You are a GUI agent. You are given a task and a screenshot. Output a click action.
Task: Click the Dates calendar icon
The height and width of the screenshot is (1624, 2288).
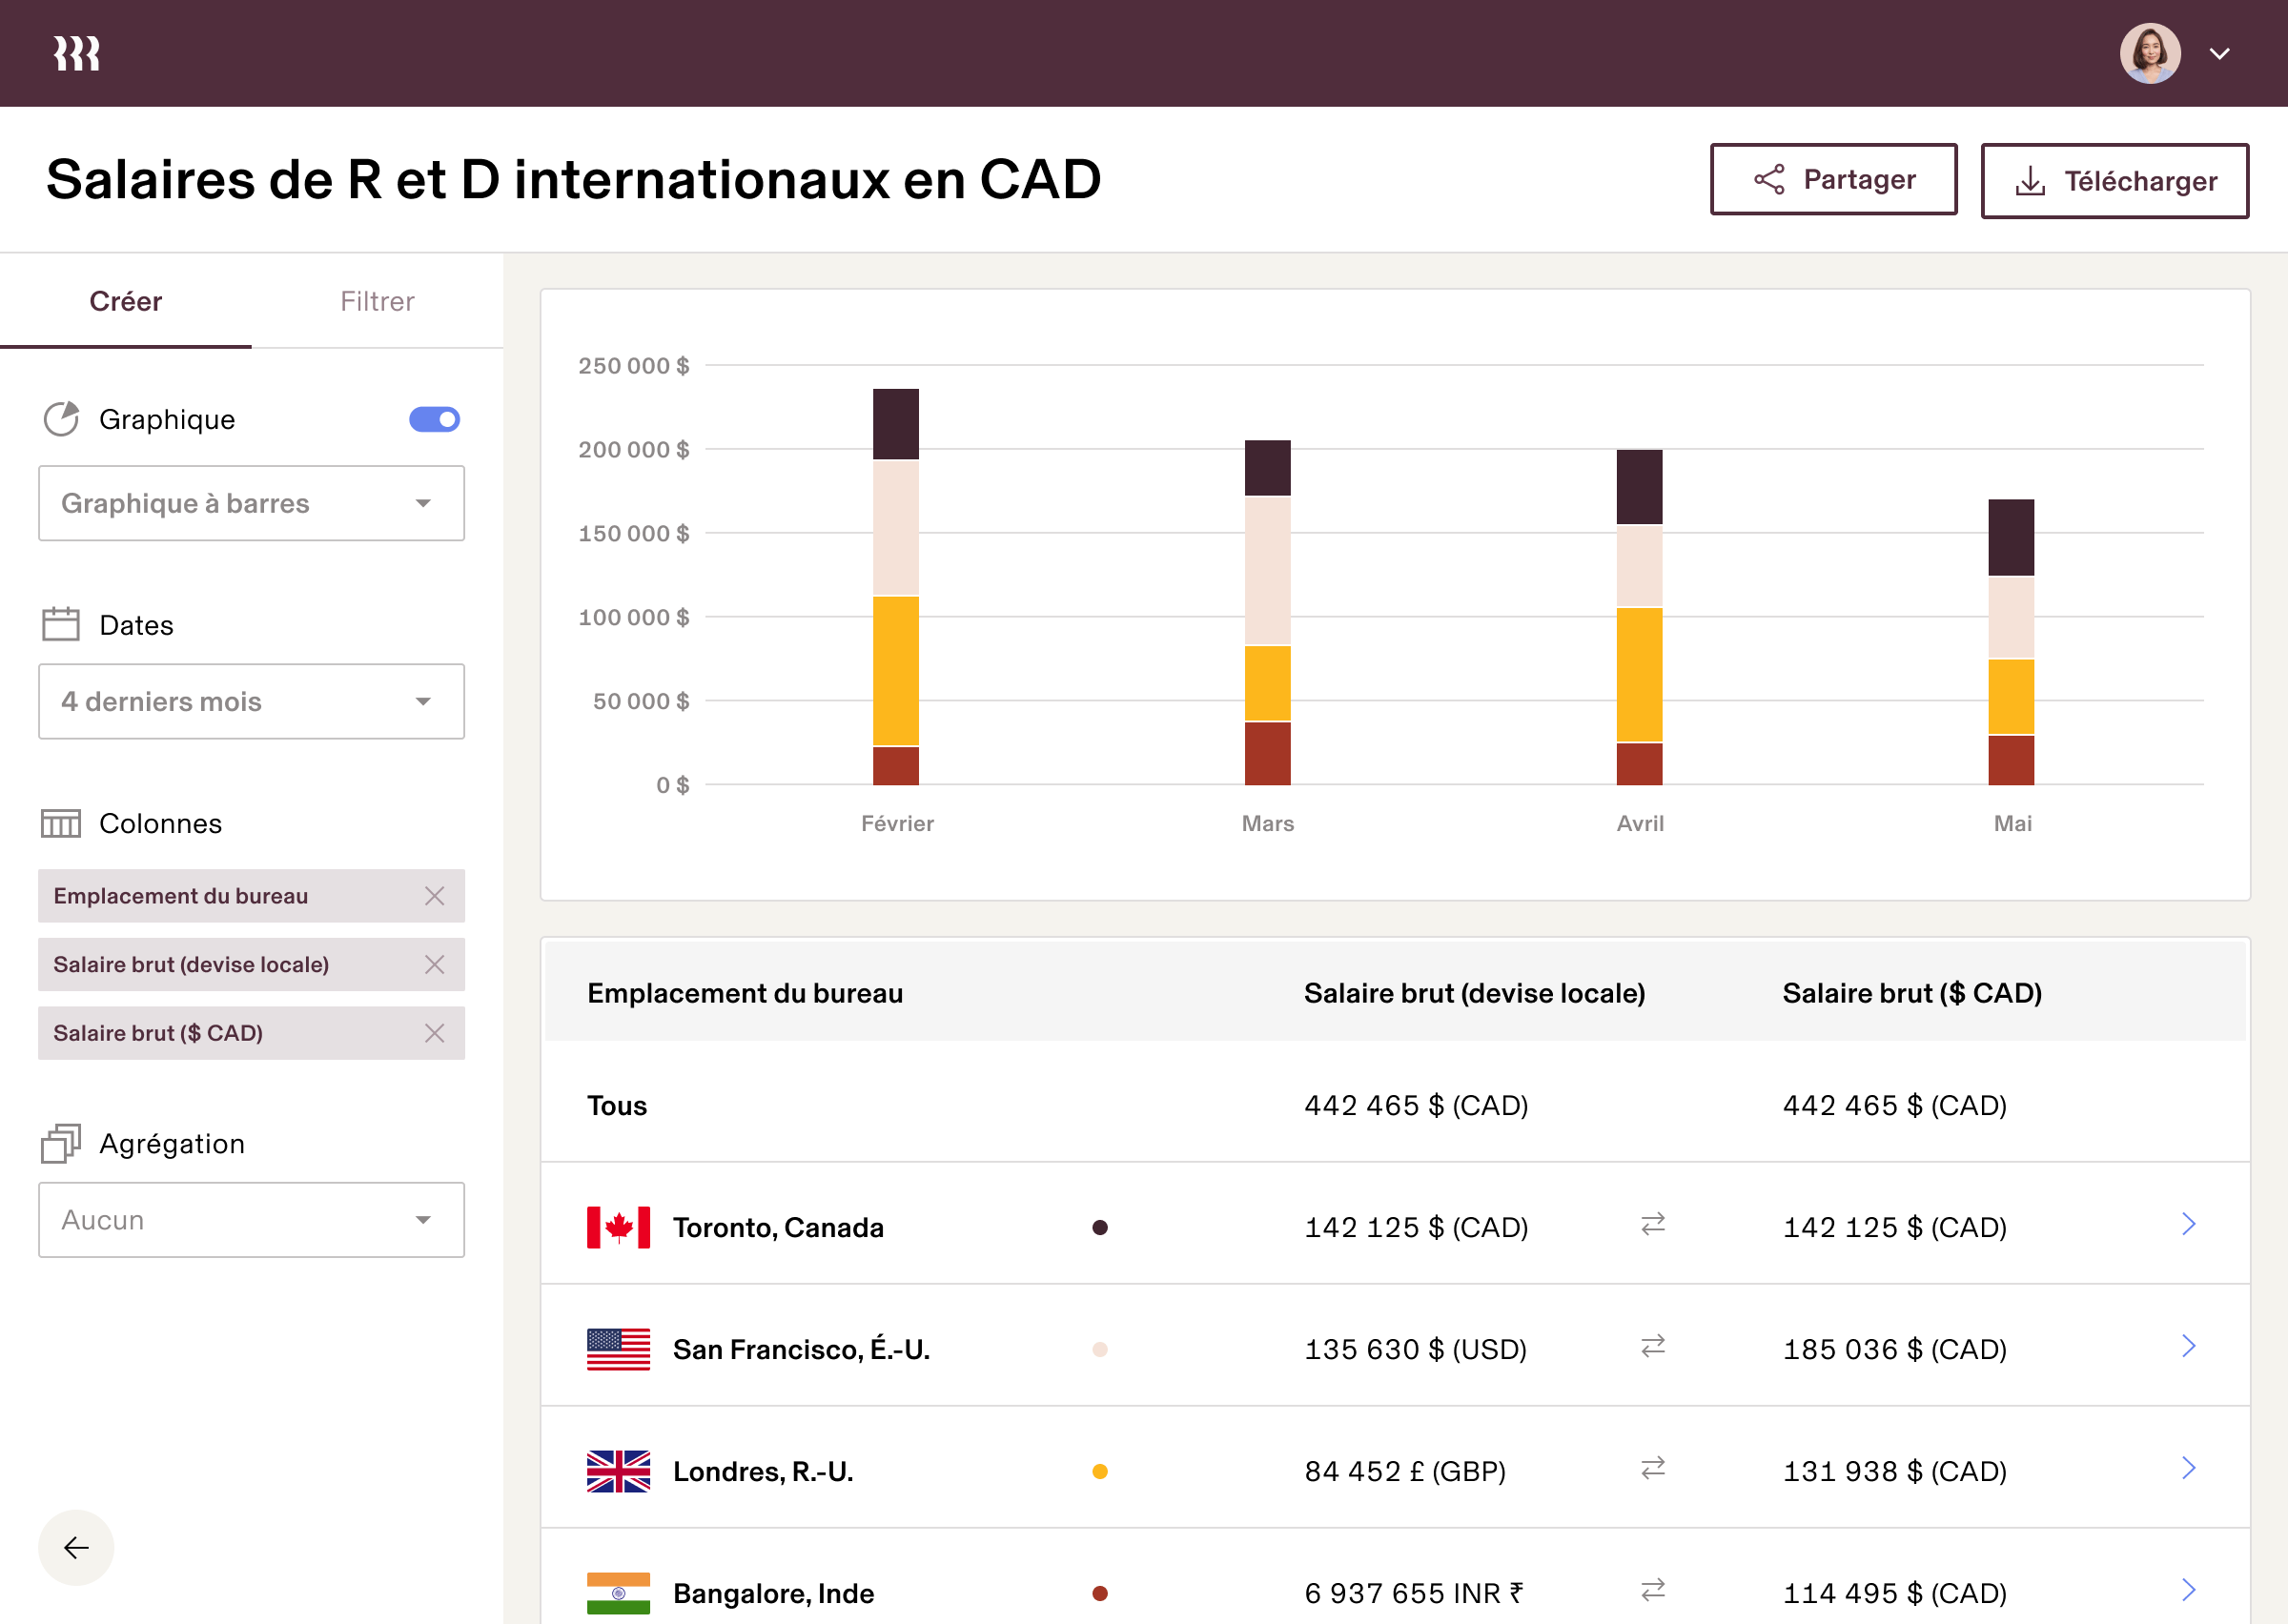61,623
